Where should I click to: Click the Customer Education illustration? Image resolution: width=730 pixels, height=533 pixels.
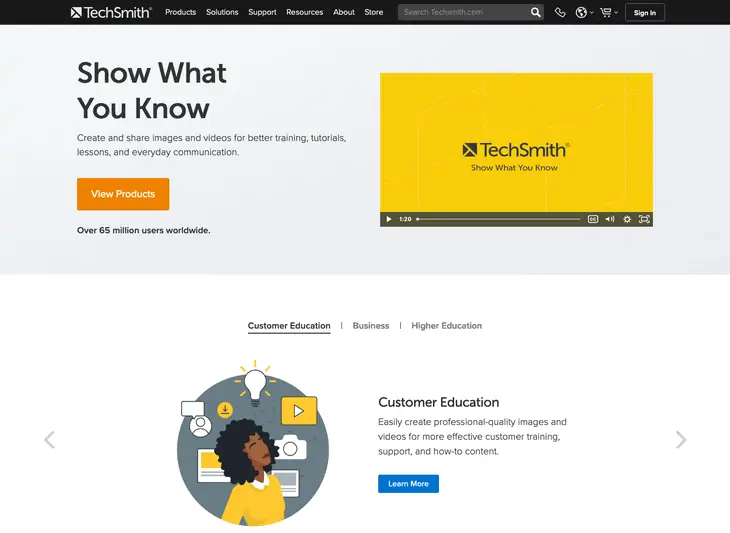click(253, 443)
